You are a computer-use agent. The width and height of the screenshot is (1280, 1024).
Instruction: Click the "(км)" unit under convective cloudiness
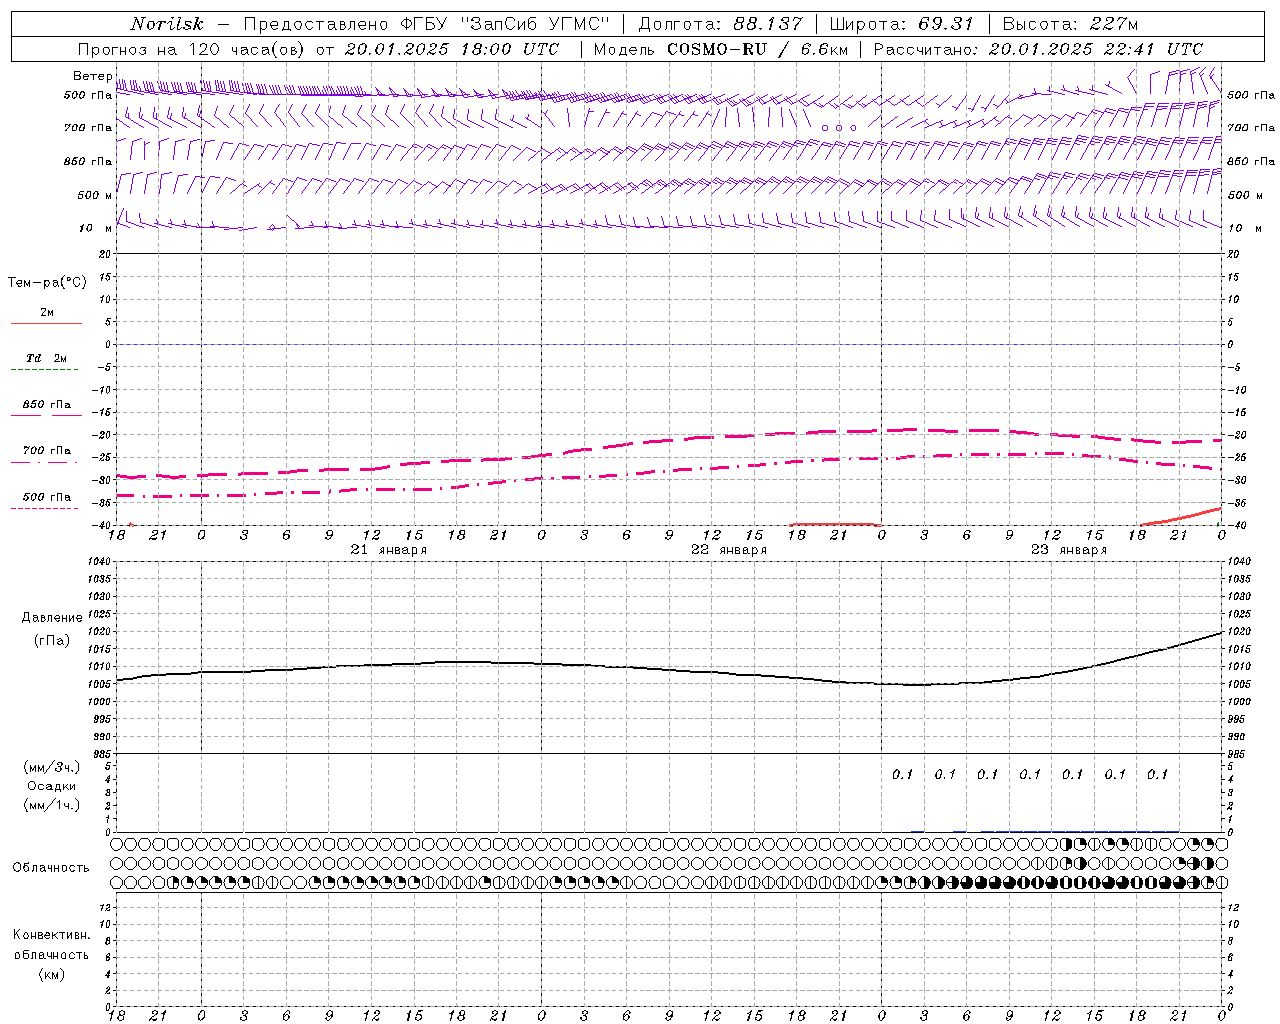coord(51,974)
